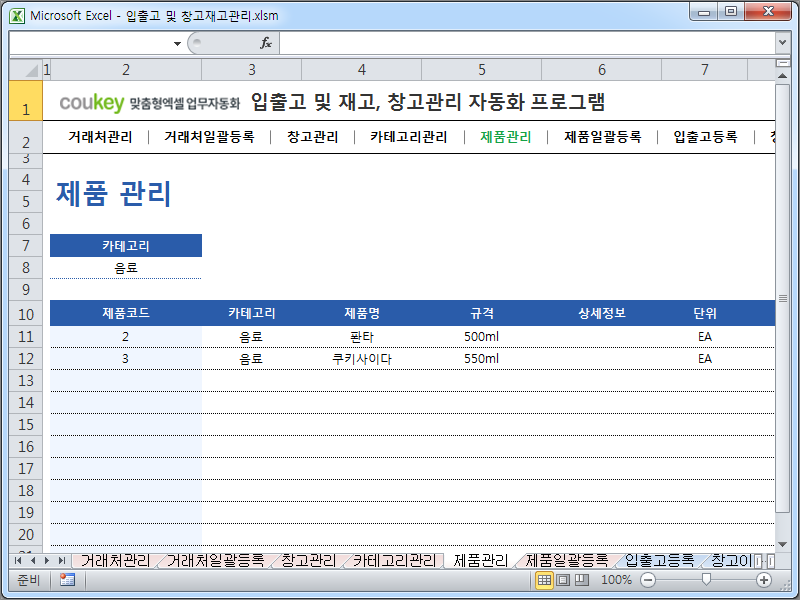Click the formula bar input field
Viewport: 800px width, 600px height.
[x=527, y=43]
